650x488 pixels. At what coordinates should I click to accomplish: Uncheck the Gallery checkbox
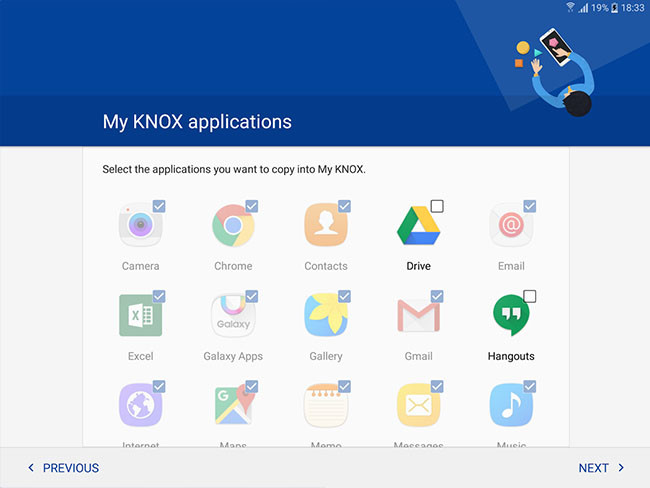[x=344, y=296]
